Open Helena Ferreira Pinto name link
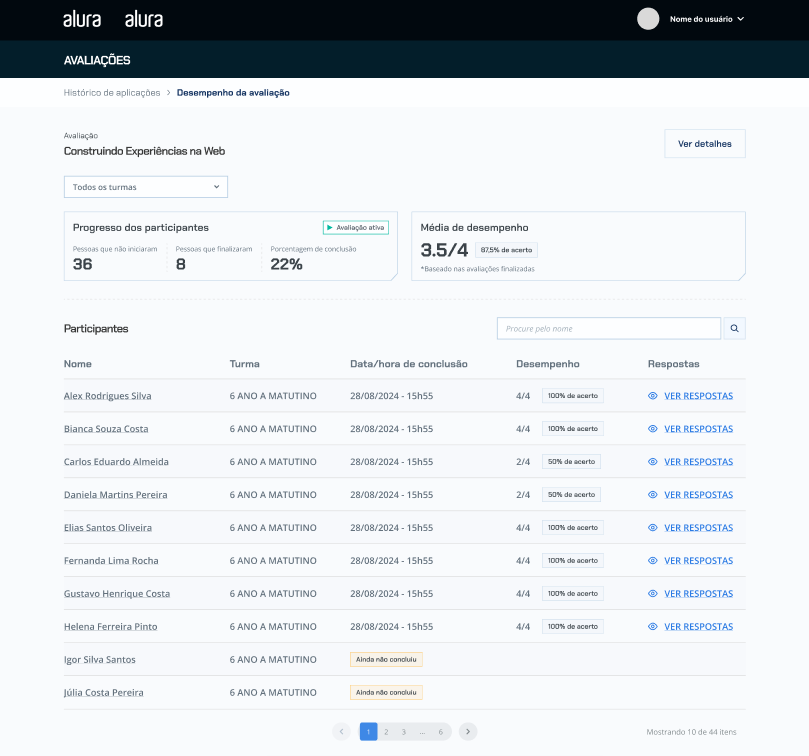 point(110,627)
